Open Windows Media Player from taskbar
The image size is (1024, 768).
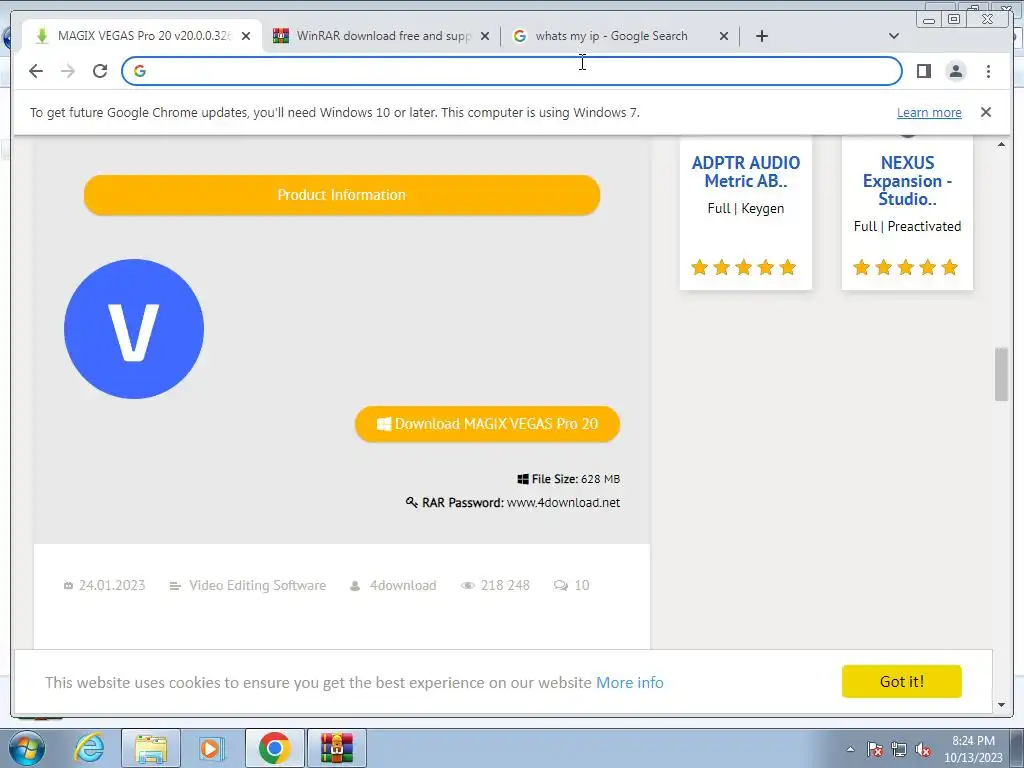pos(212,748)
